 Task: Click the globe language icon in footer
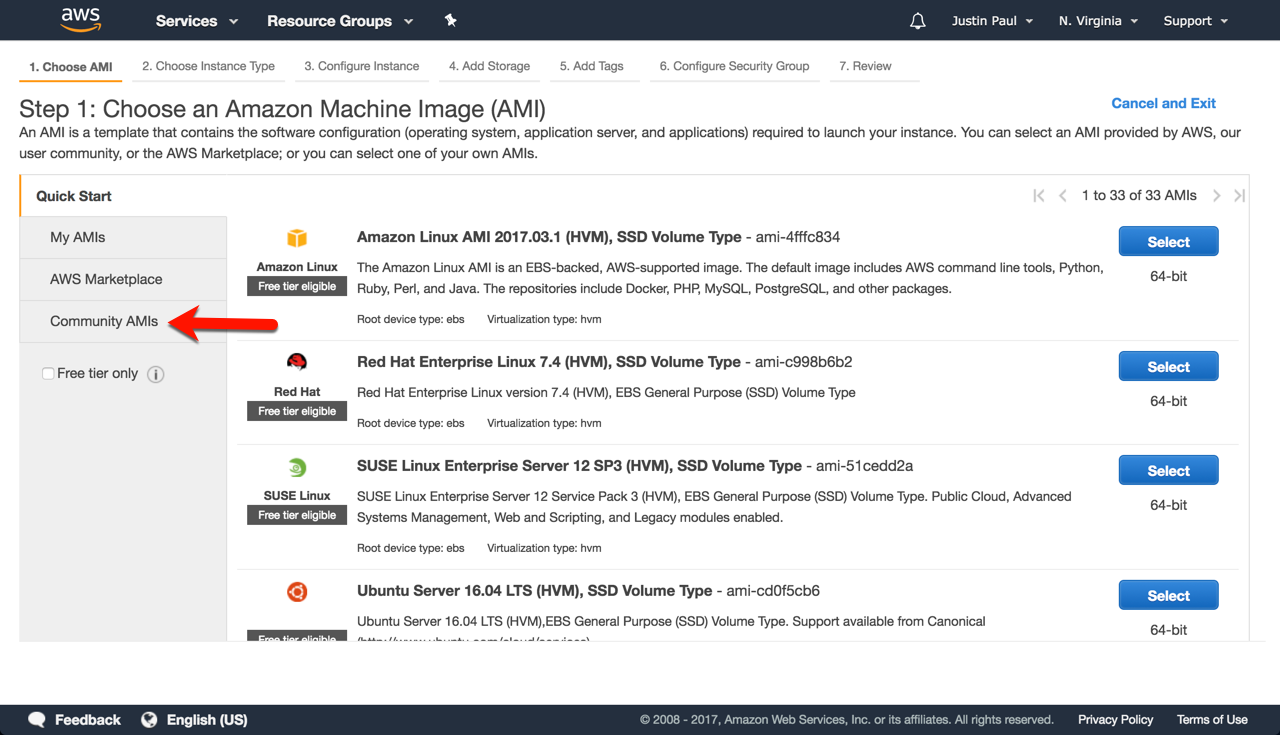[x=150, y=720]
